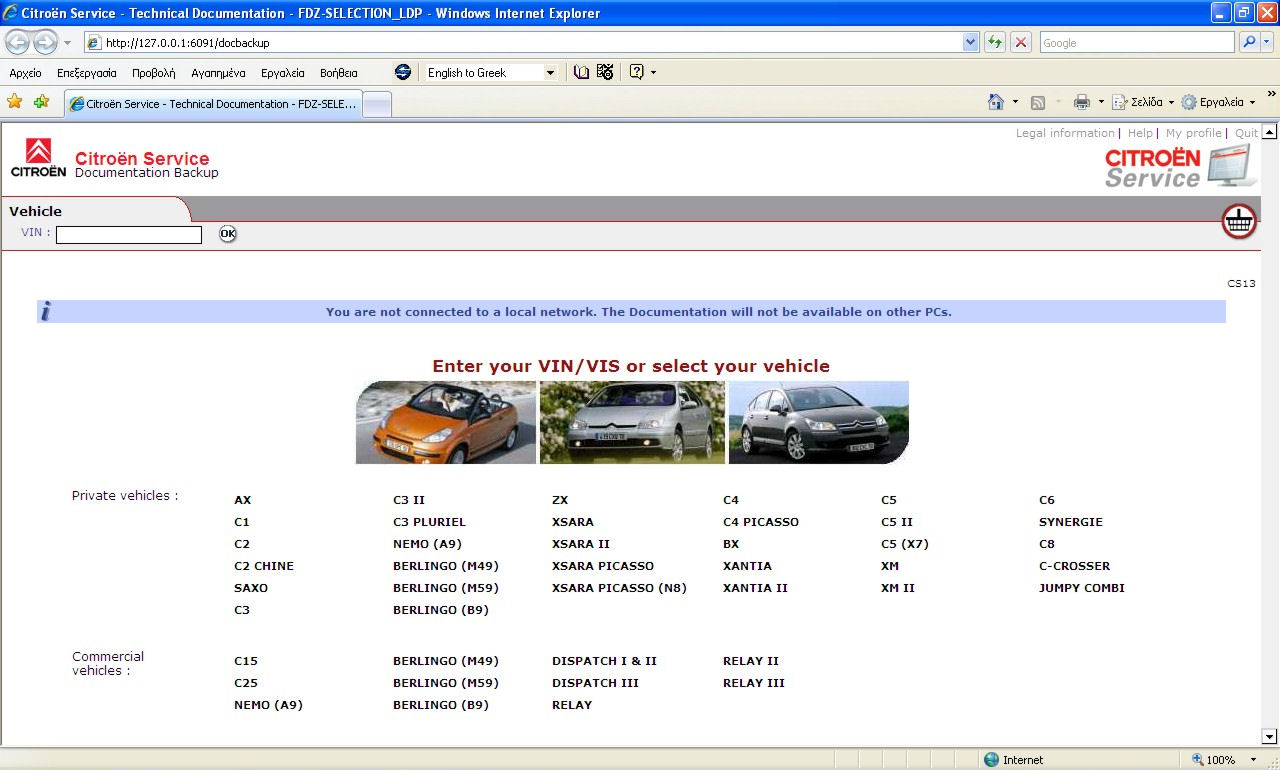Open the basket icon in Vehicle bar
The width and height of the screenshot is (1280, 770).
pyautogui.click(x=1239, y=221)
